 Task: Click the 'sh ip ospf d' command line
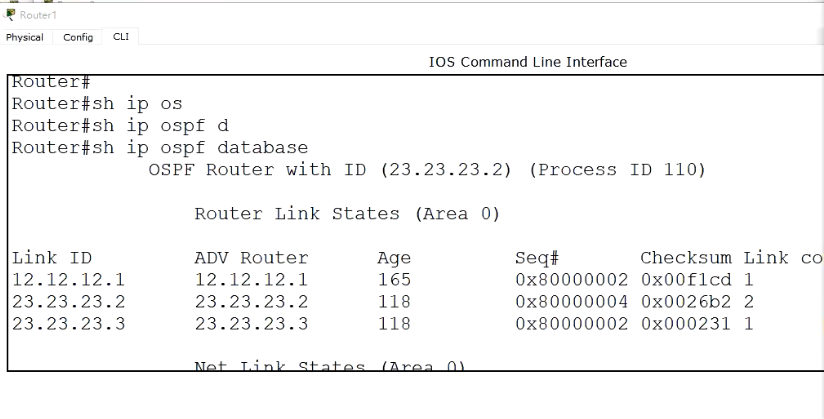click(x=120, y=126)
